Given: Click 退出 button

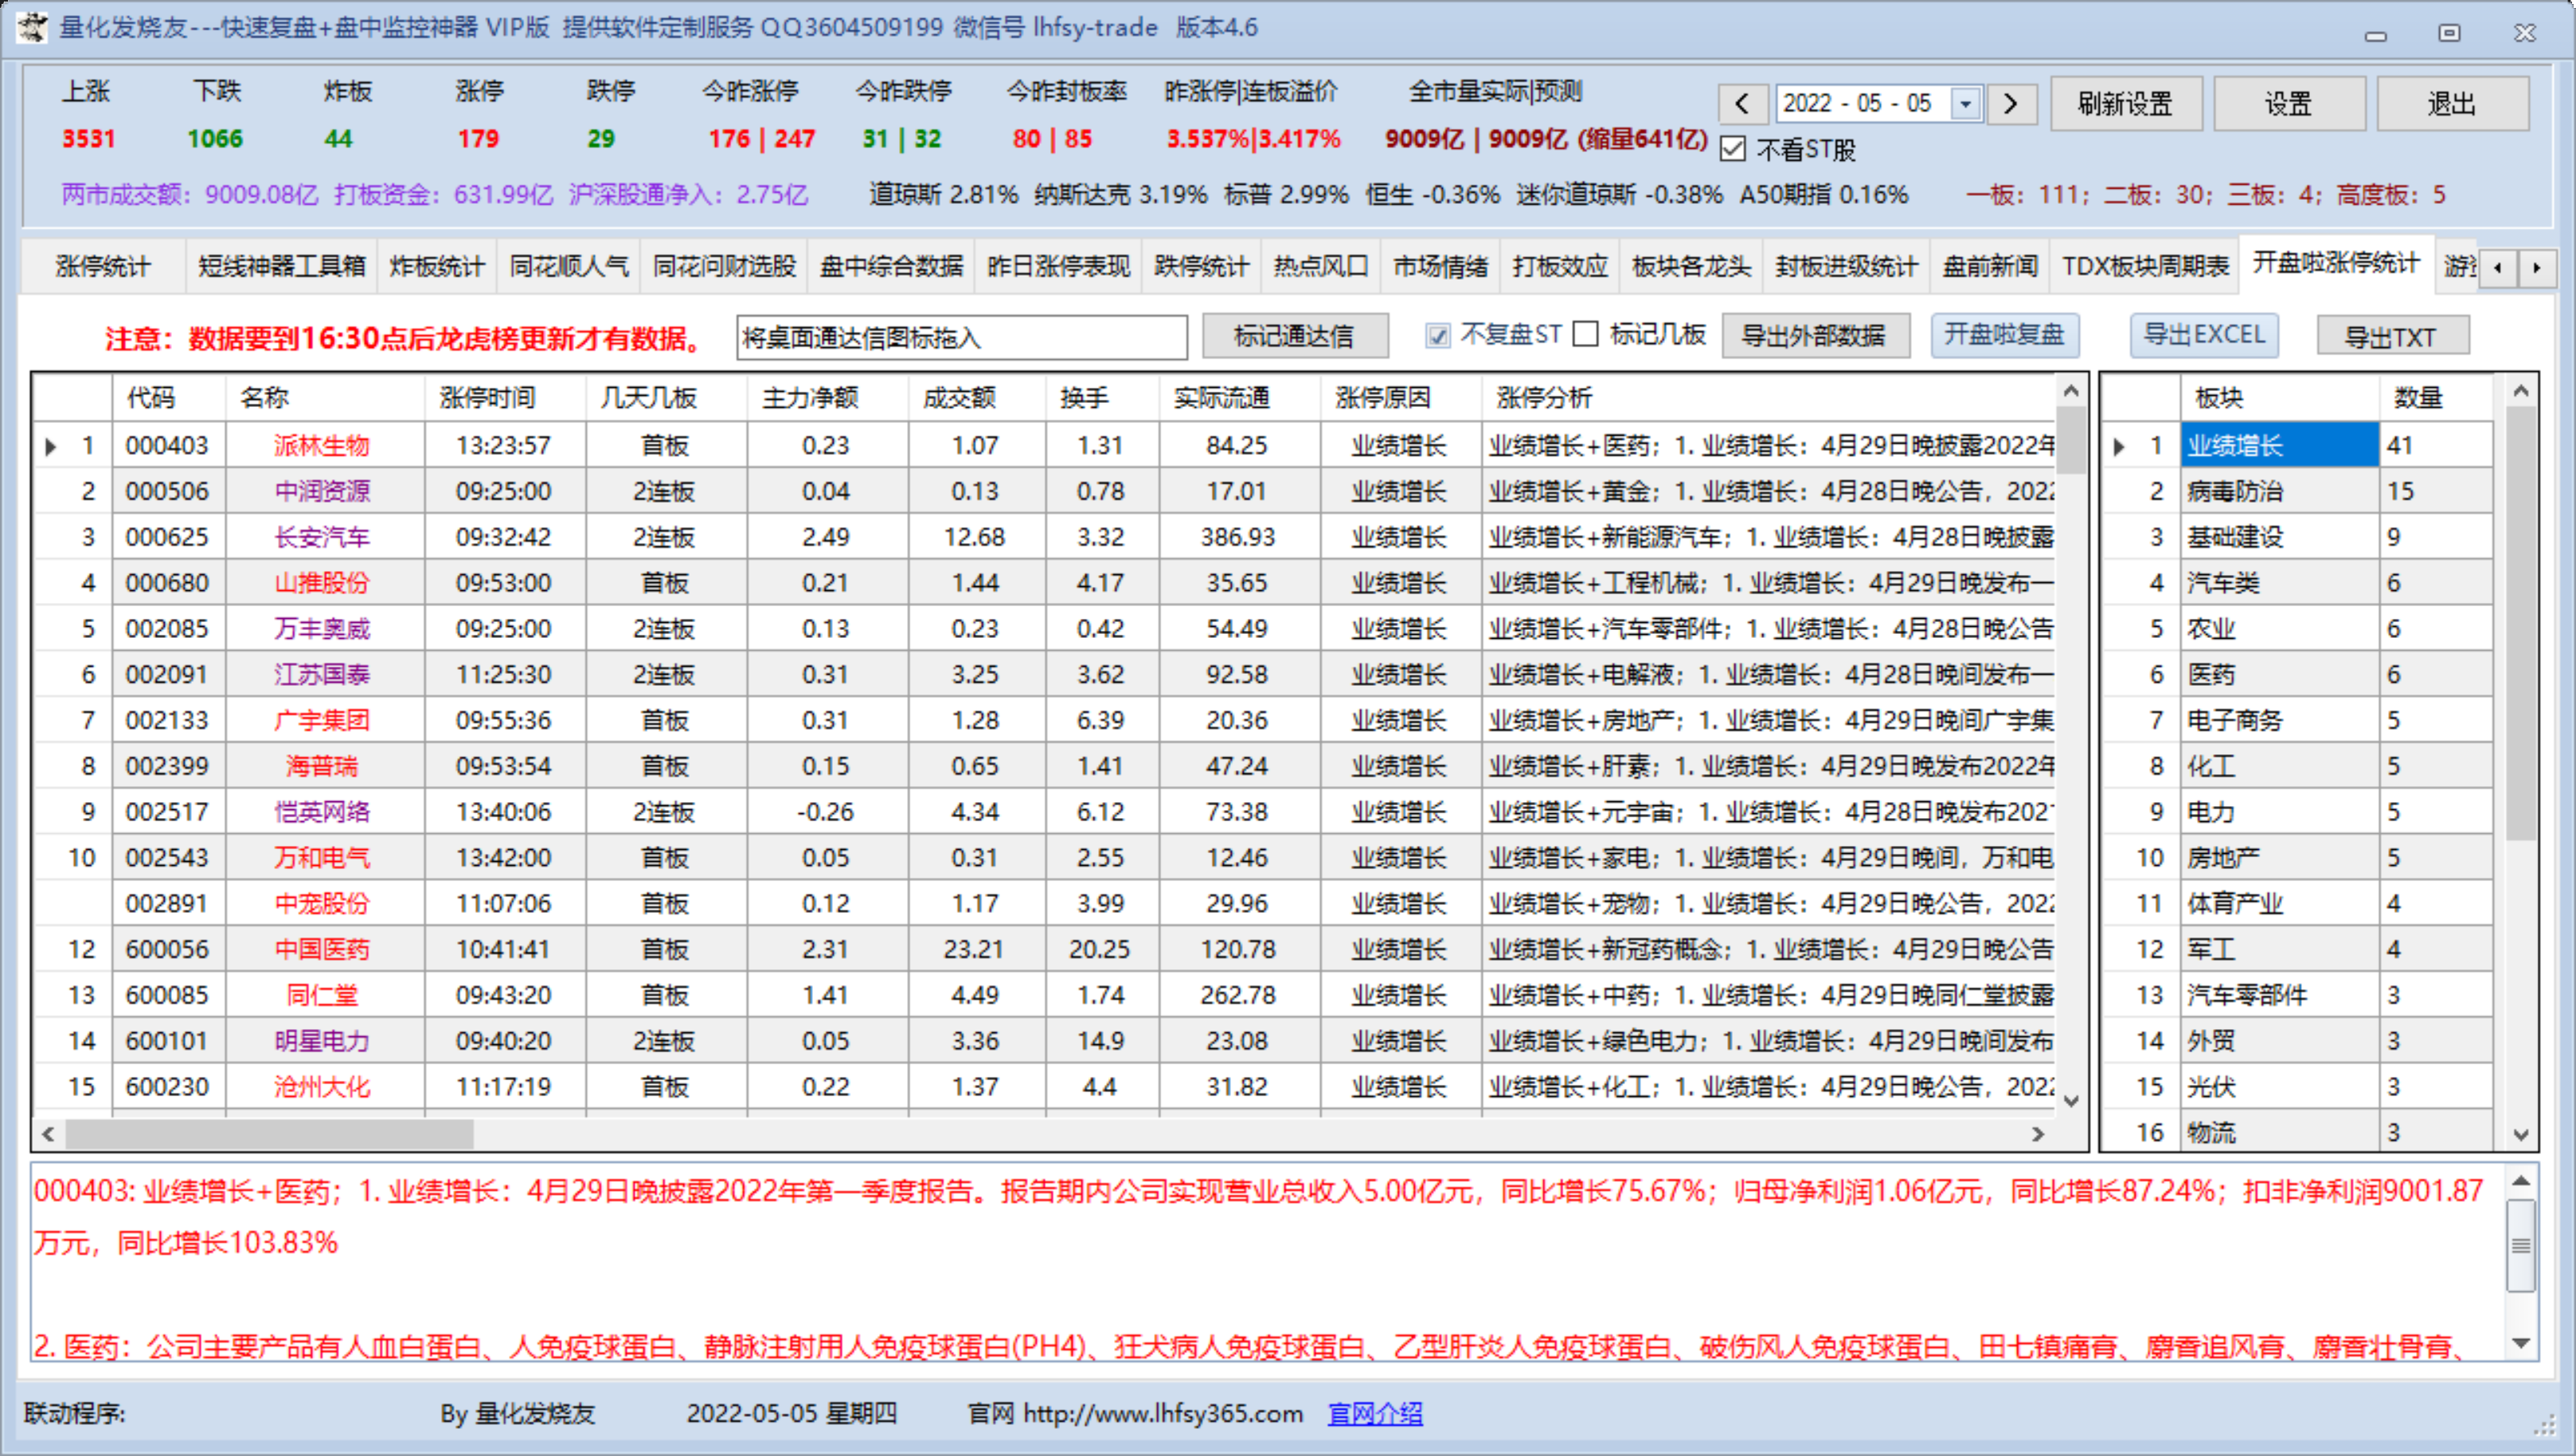Looking at the screenshot, I should coord(2452,104).
